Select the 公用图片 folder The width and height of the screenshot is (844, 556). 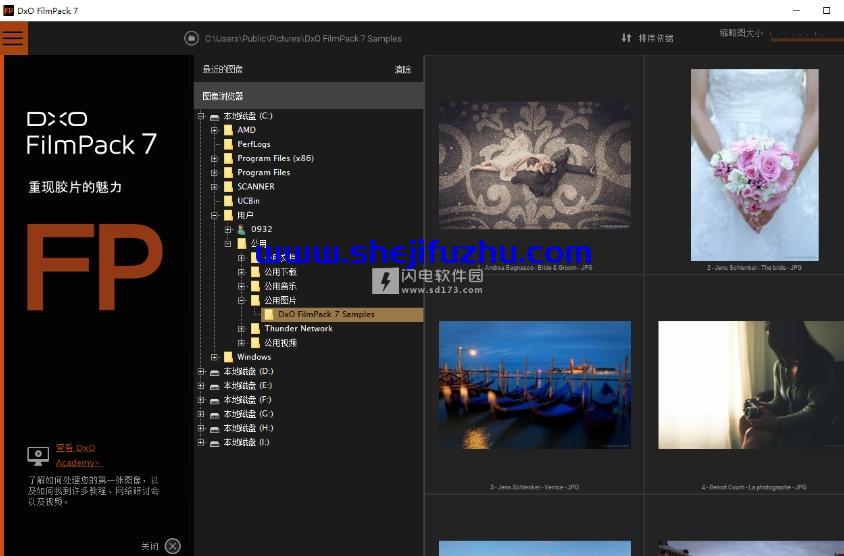(x=280, y=300)
